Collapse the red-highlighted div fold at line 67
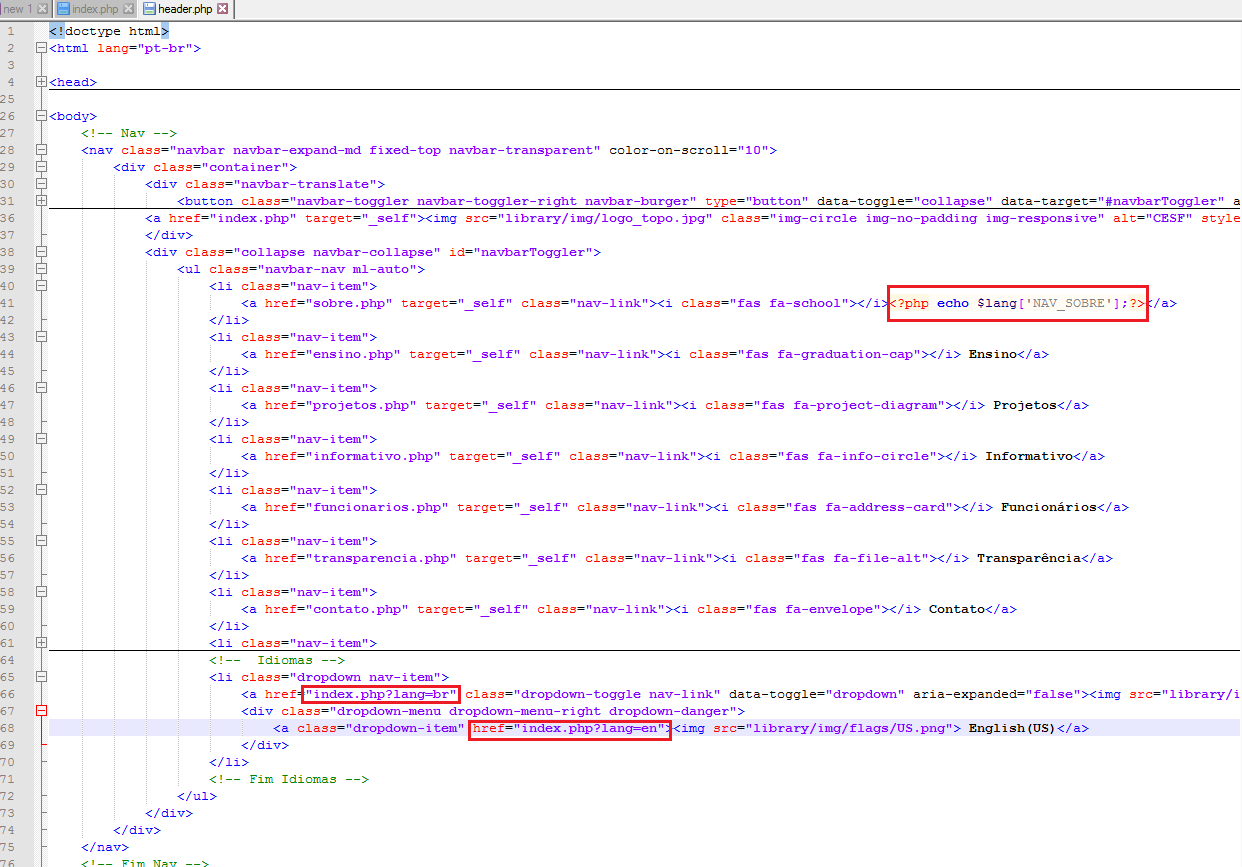This screenshot has width=1242, height=867. click(x=40, y=711)
